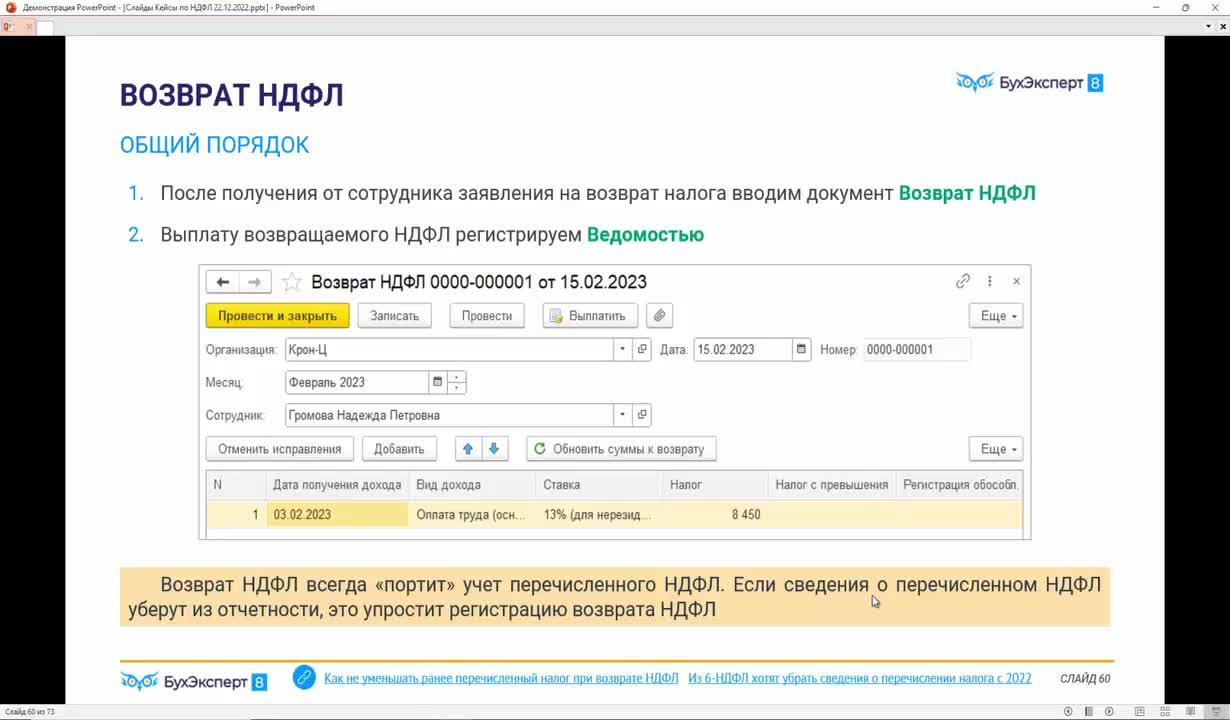The height and width of the screenshot is (720, 1230).
Task: Adjust the Месяц field stepper arrows
Action: click(456, 382)
